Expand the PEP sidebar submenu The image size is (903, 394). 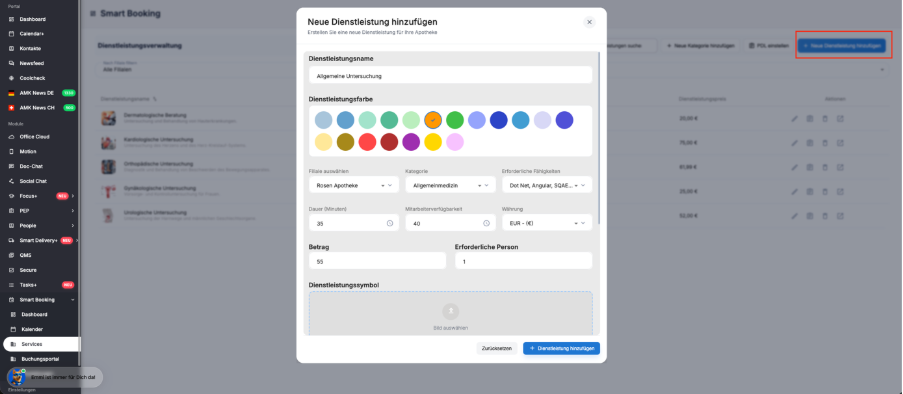pyautogui.click(x=73, y=211)
